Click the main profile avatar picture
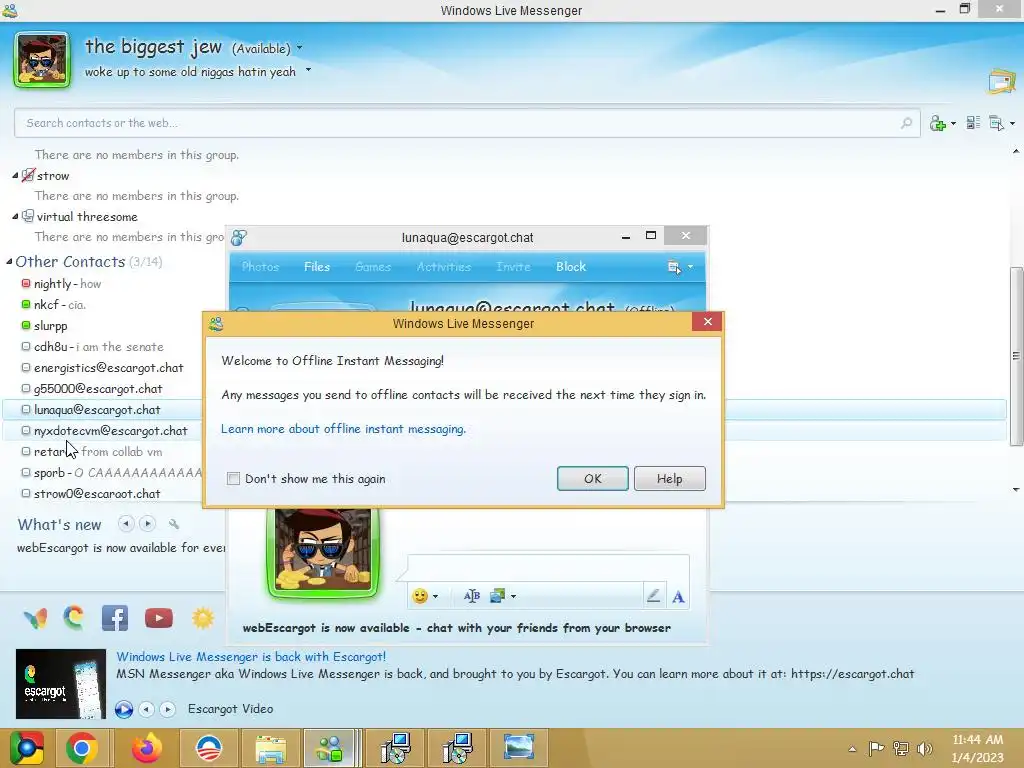 coord(42,59)
